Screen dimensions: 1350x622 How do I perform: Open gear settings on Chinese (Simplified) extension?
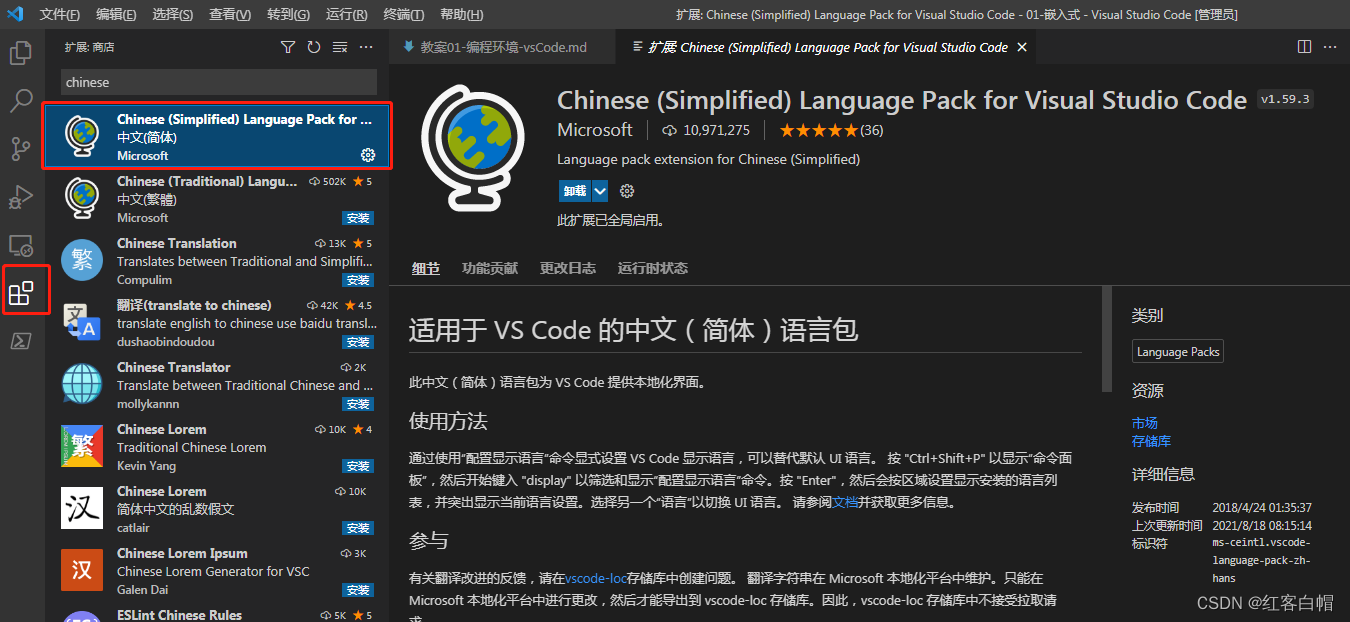(x=367, y=156)
